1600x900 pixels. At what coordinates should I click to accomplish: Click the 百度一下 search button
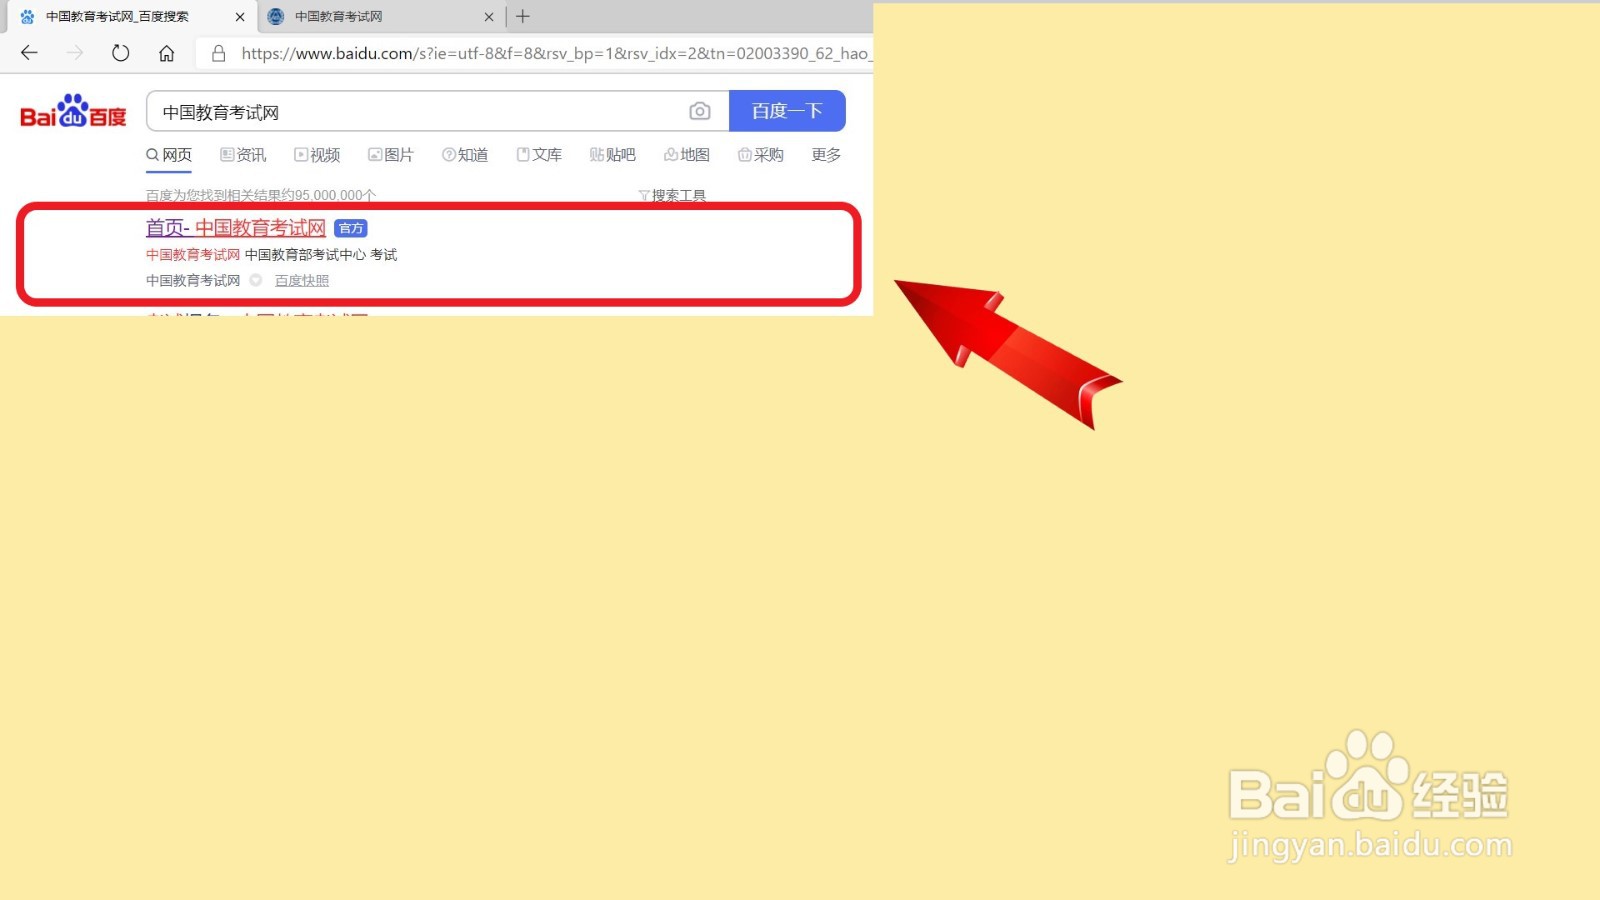tap(787, 111)
